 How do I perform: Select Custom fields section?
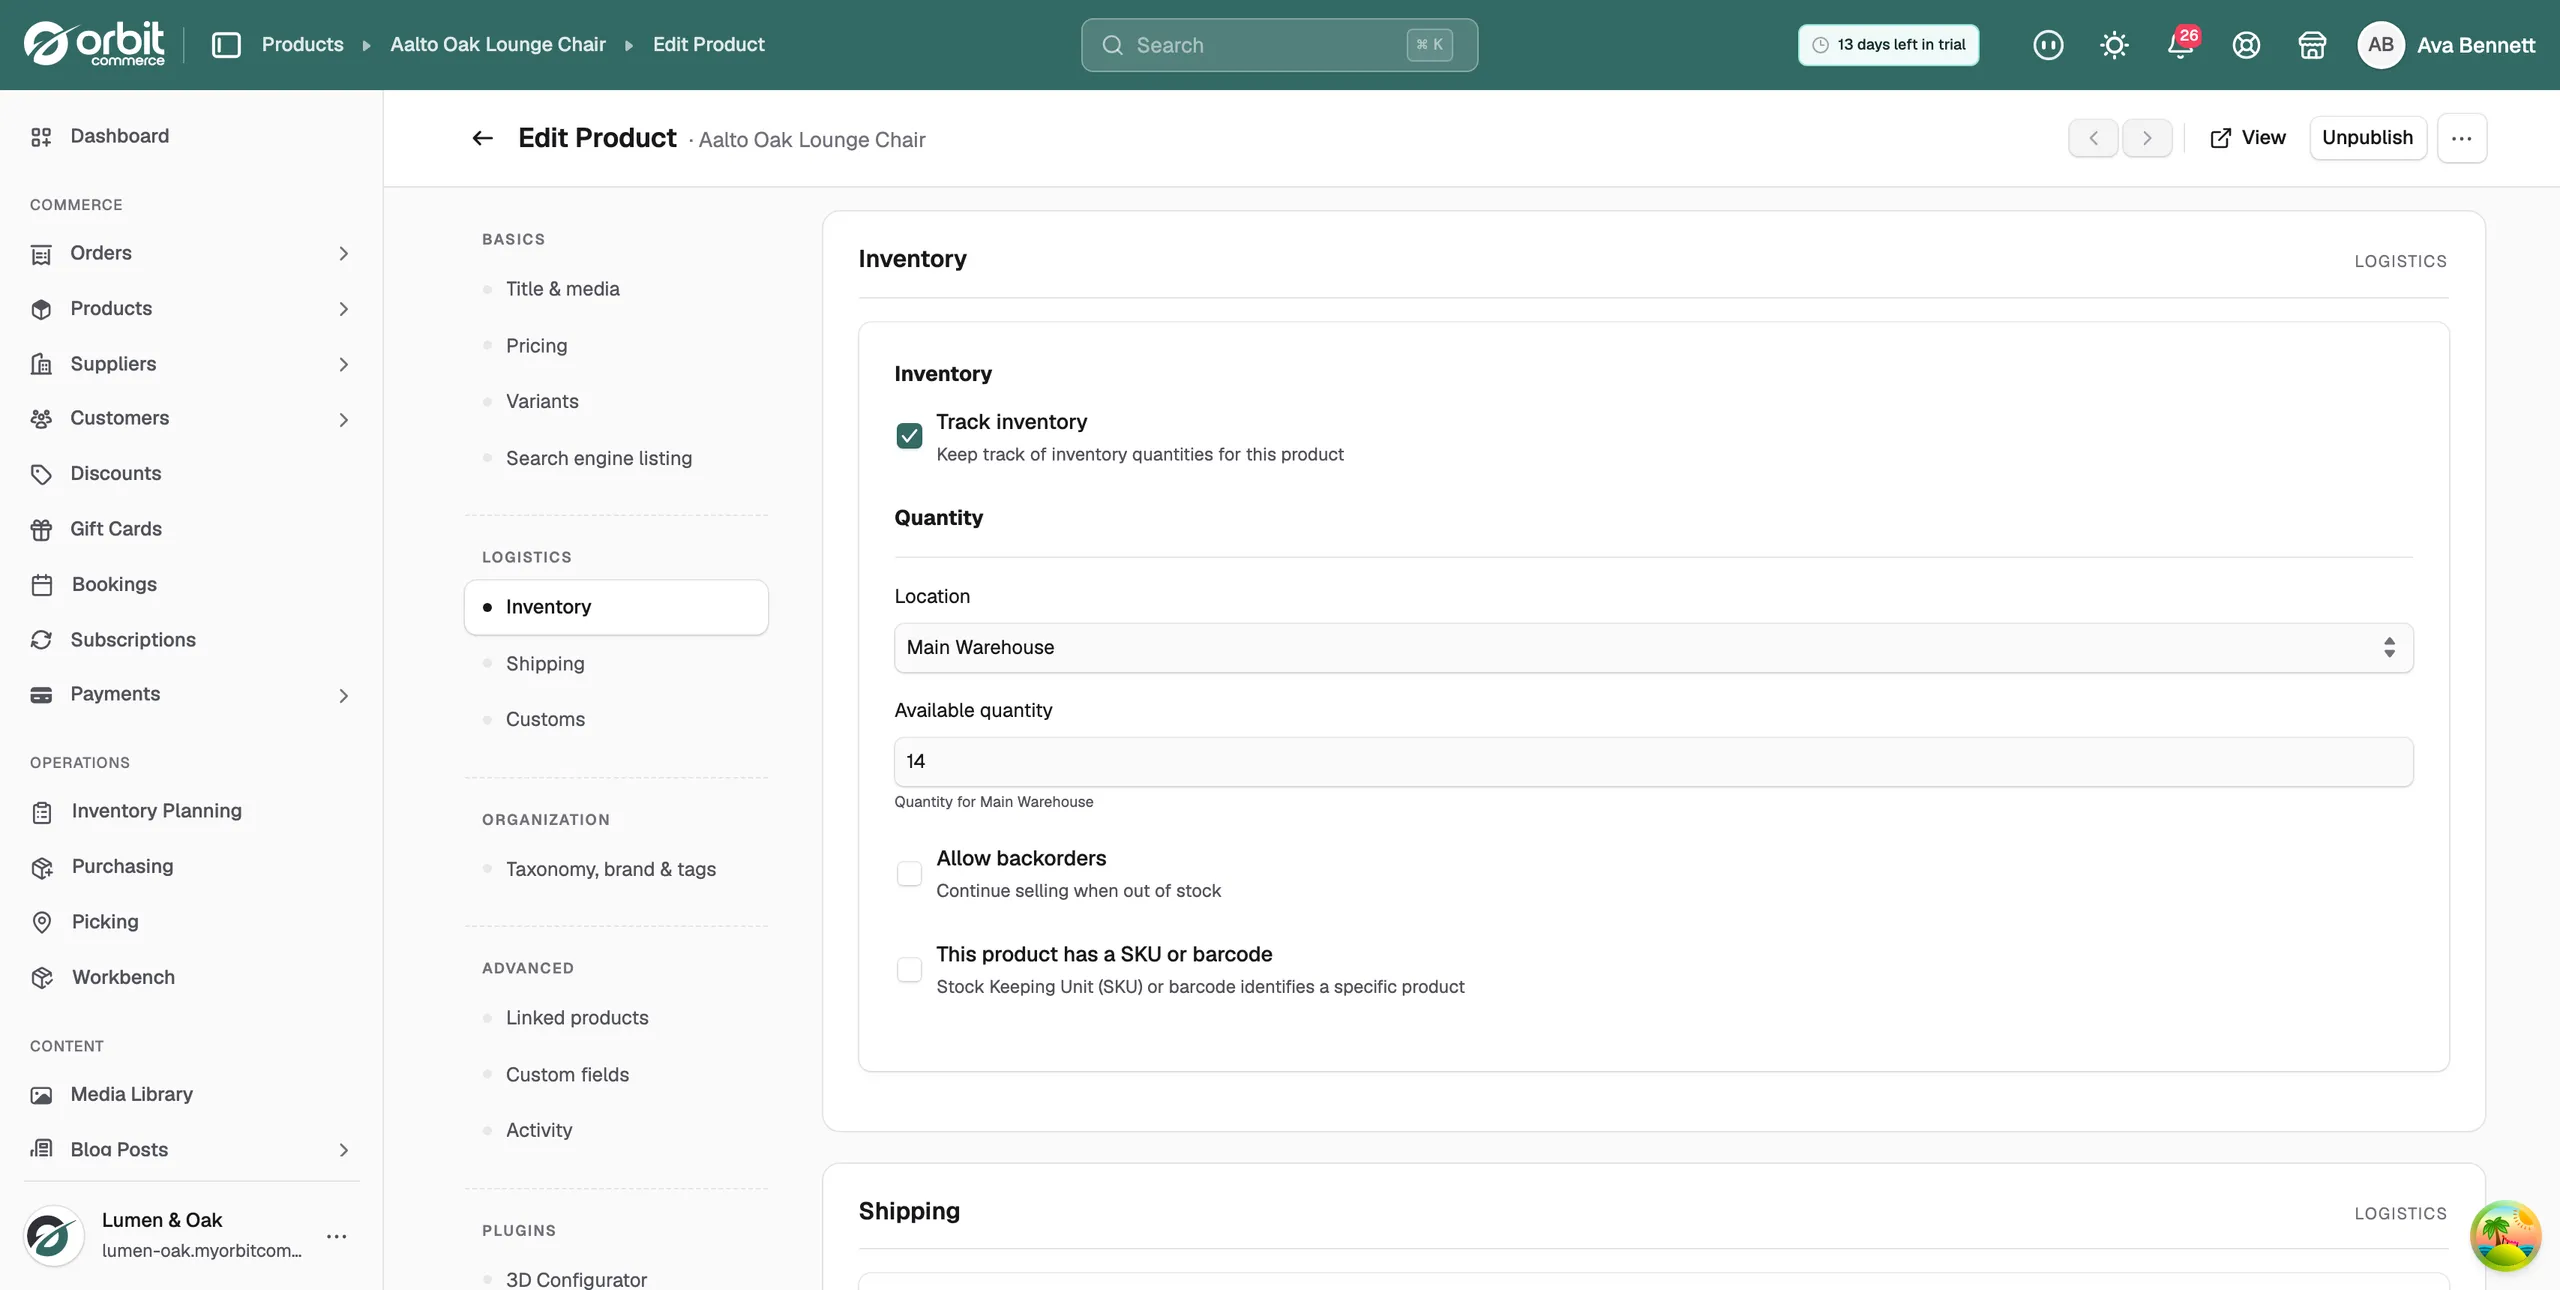616,1075
